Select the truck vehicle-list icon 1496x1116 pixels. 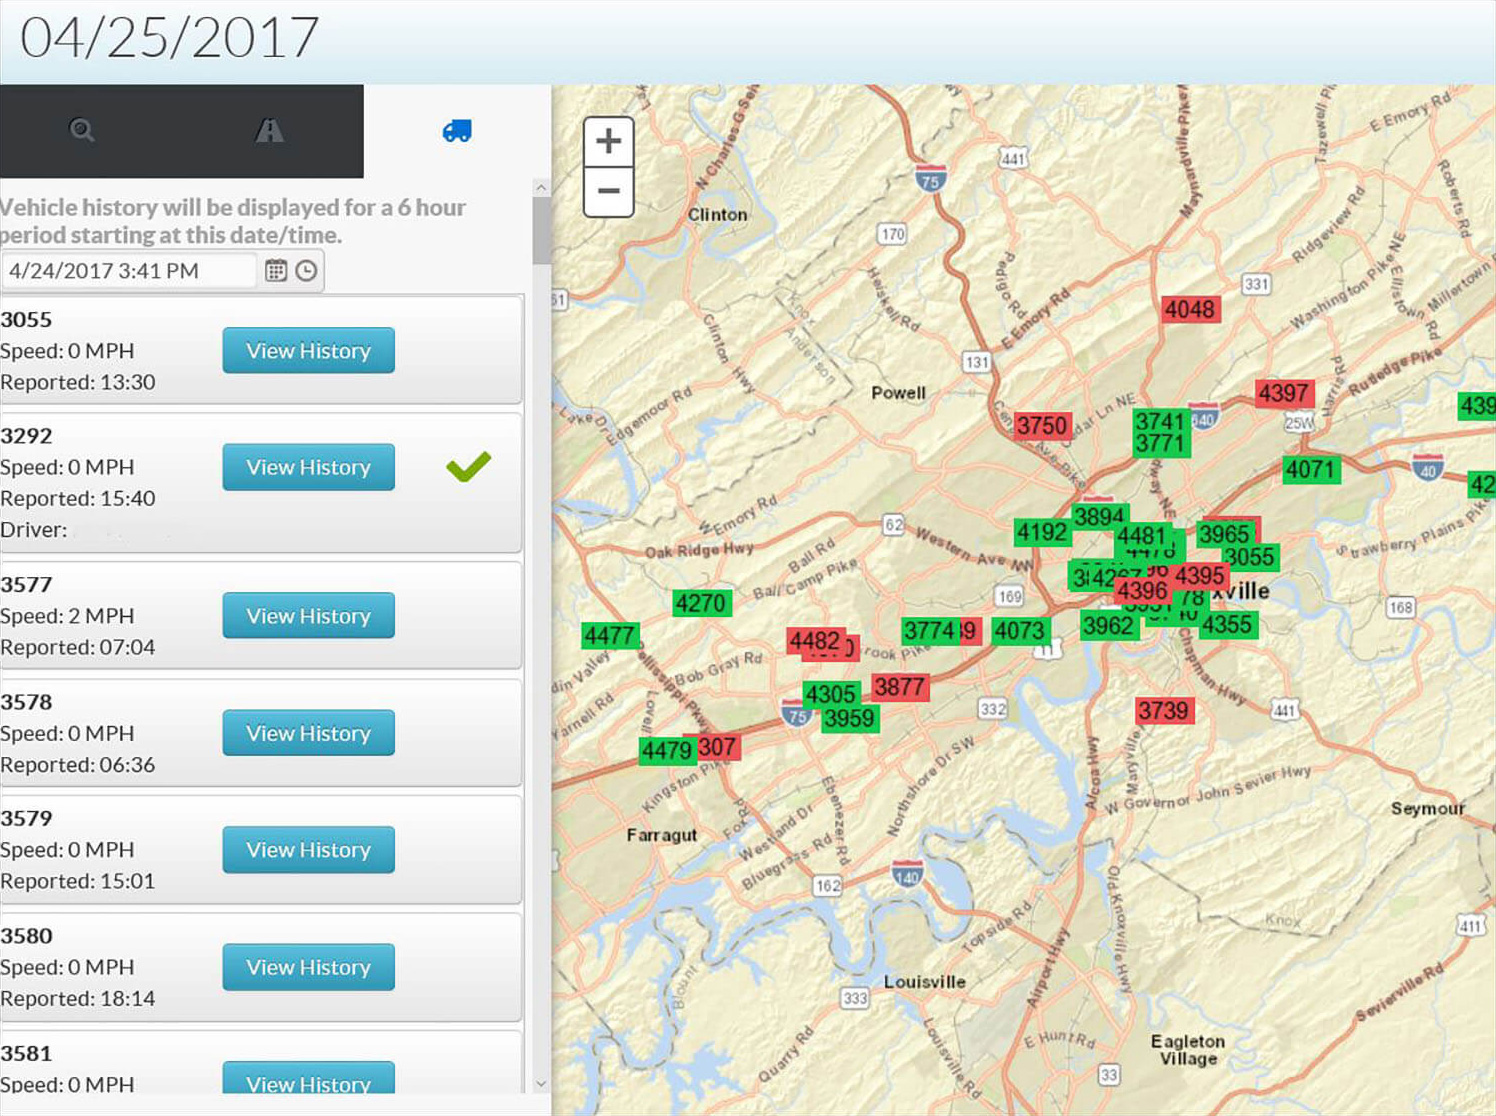pyautogui.click(x=457, y=130)
